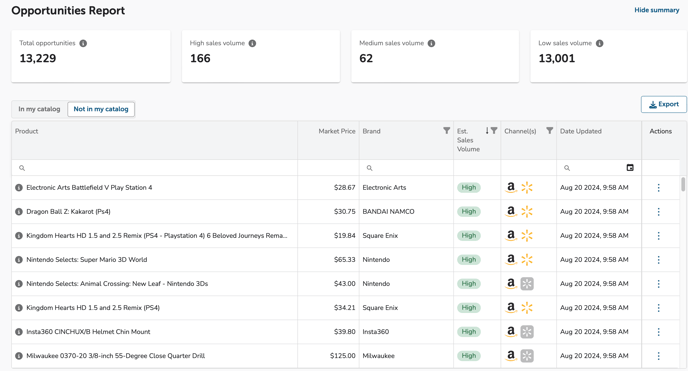The image size is (688, 371).
Task: Toggle Est. Sales Volume sort arrow
Action: 487,131
